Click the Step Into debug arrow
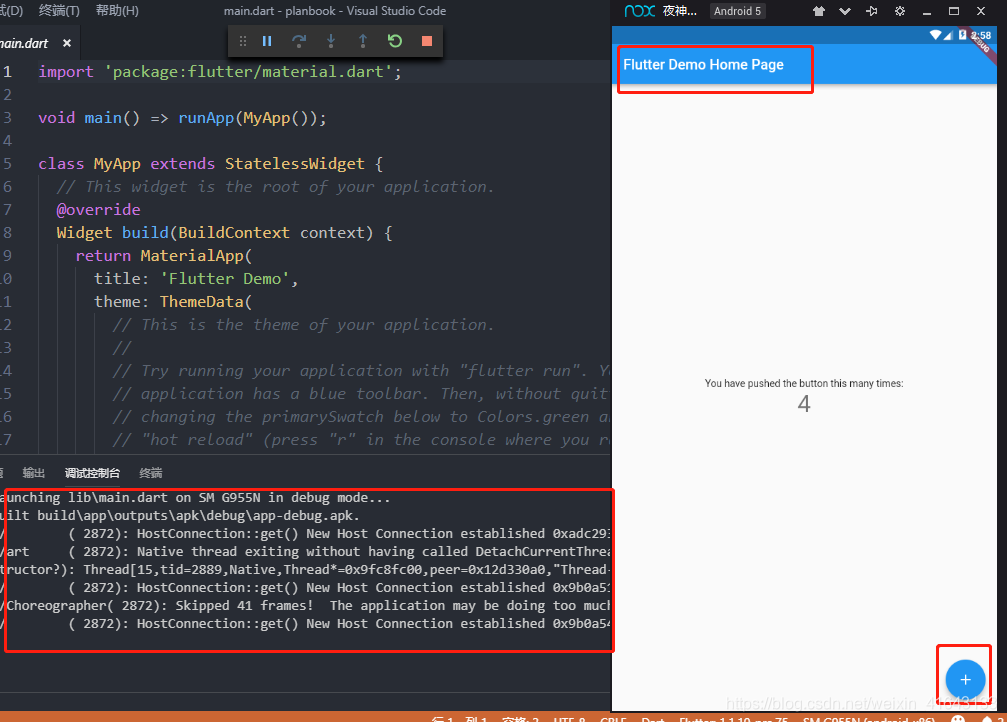Viewport: 1007px width, 722px height. click(331, 41)
